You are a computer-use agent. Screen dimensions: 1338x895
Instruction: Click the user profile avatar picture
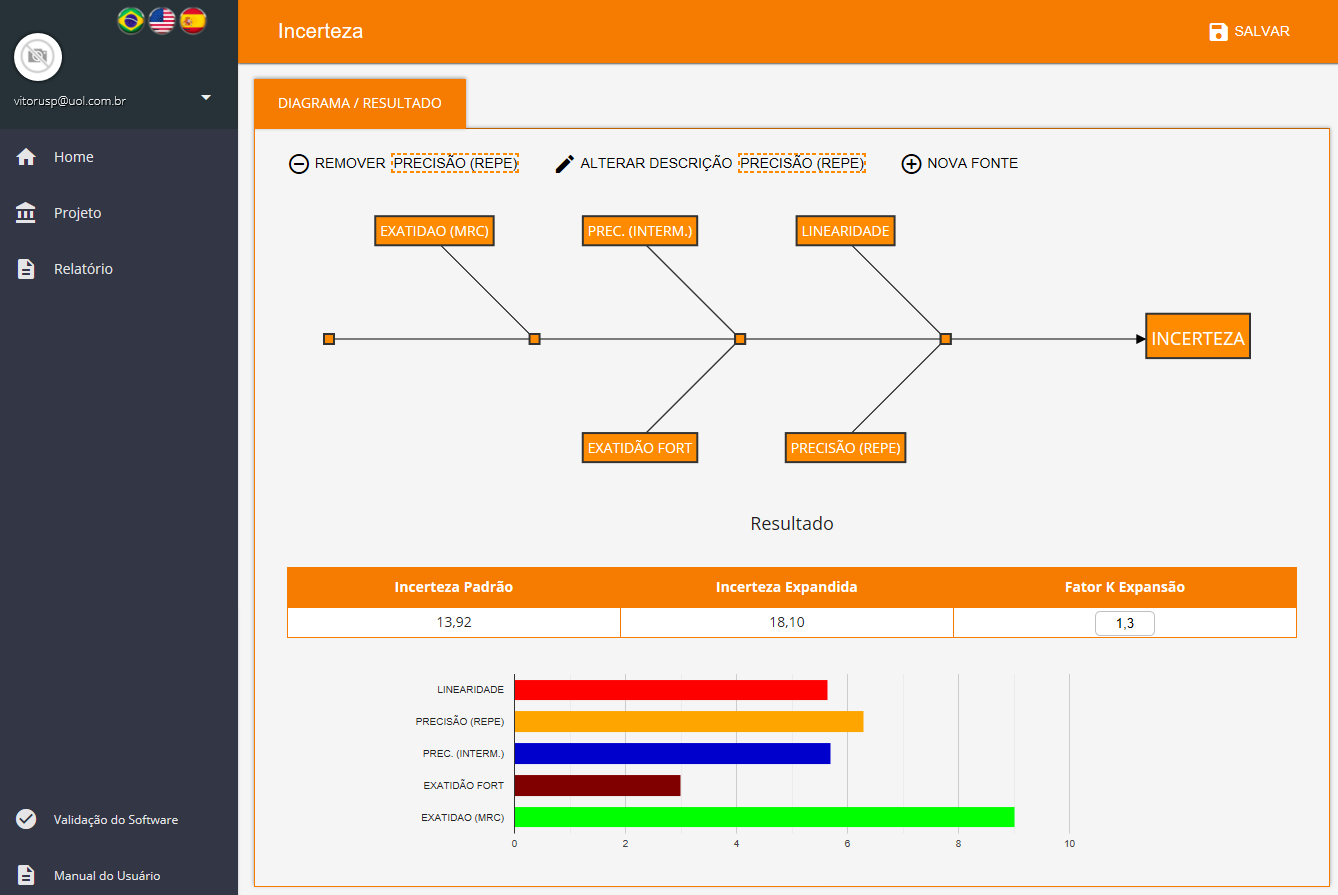(38, 57)
